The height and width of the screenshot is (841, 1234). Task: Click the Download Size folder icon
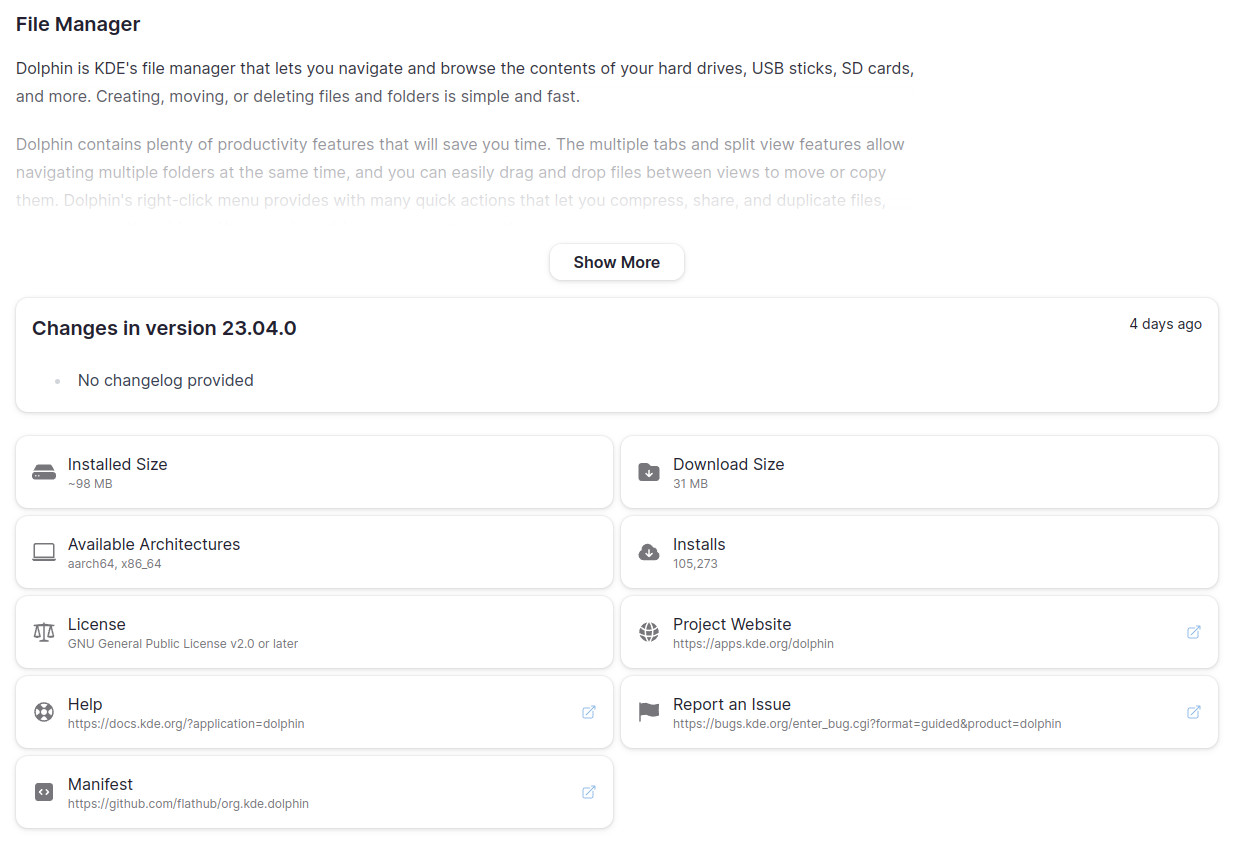(648, 472)
